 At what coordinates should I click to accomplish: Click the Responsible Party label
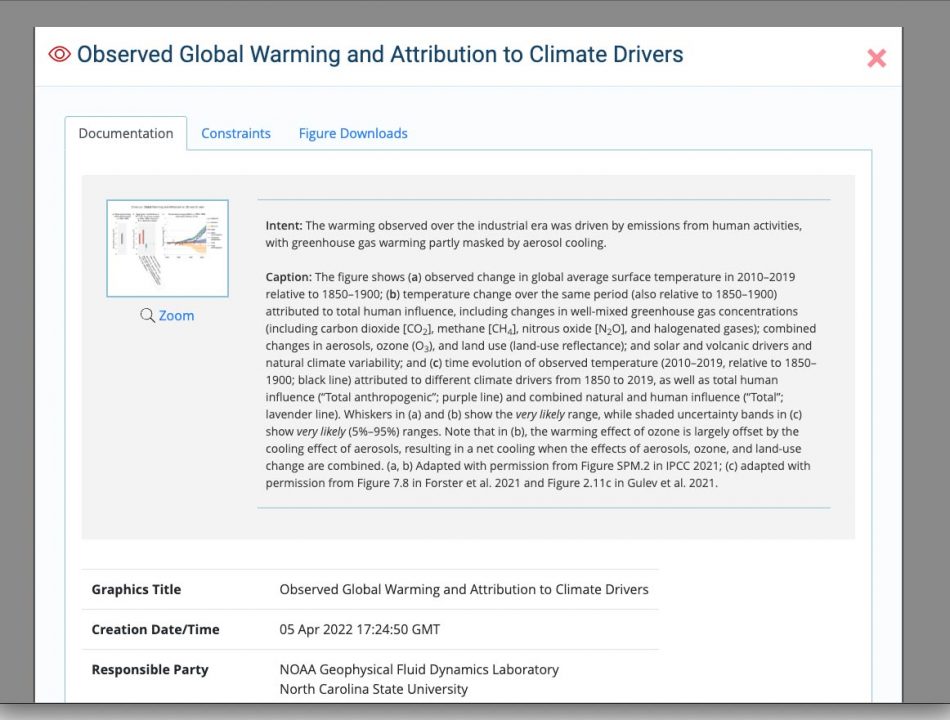point(150,670)
